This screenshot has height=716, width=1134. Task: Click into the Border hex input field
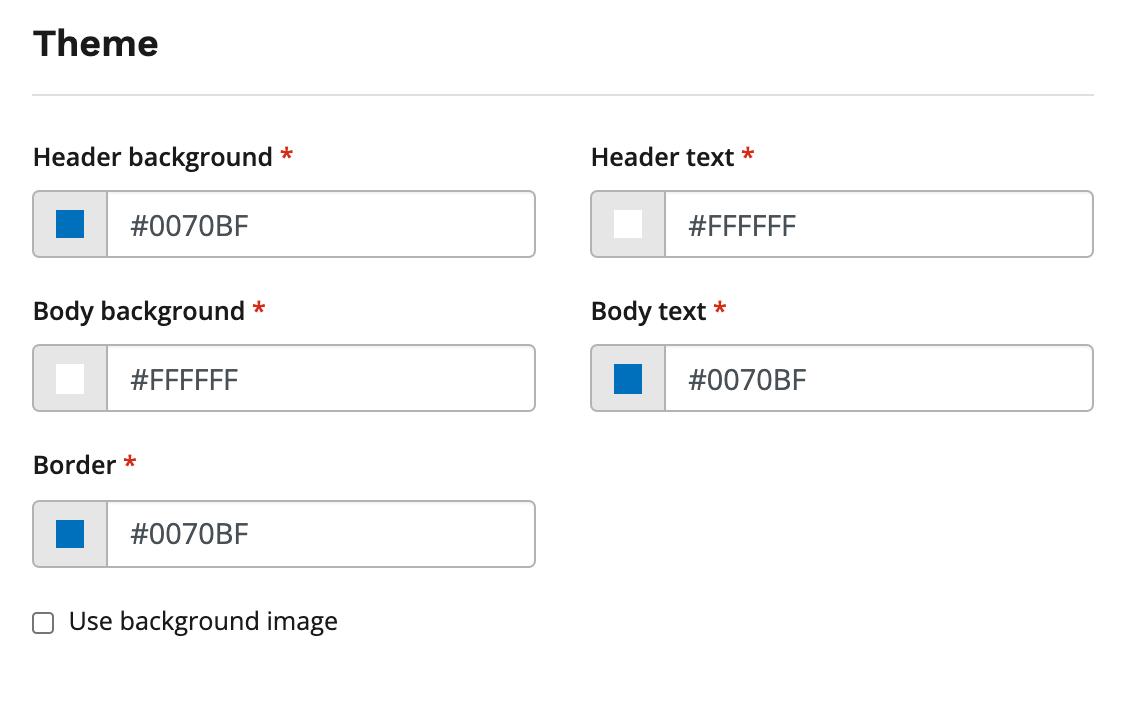(x=320, y=534)
